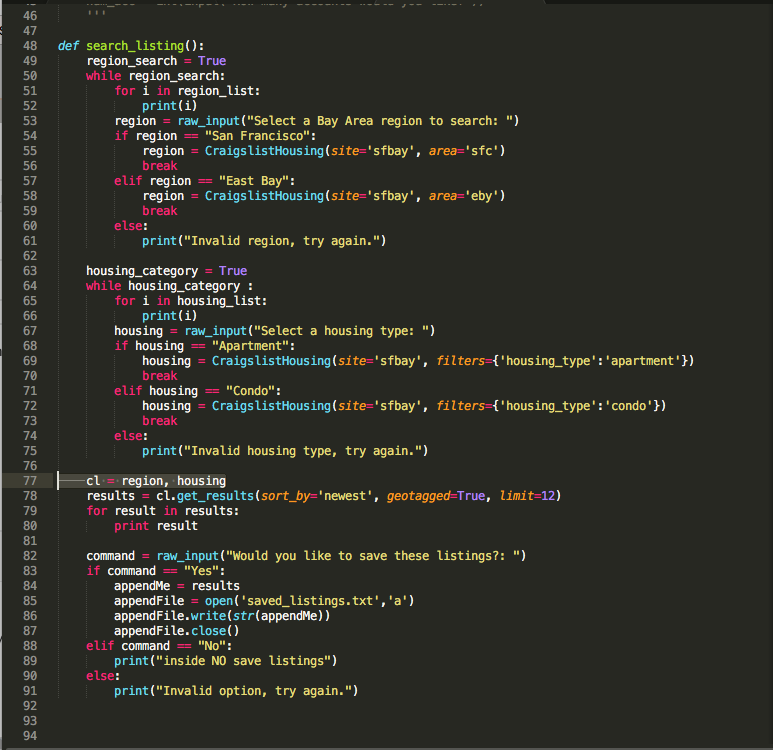Click geotagged=True argument

(436, 496)
